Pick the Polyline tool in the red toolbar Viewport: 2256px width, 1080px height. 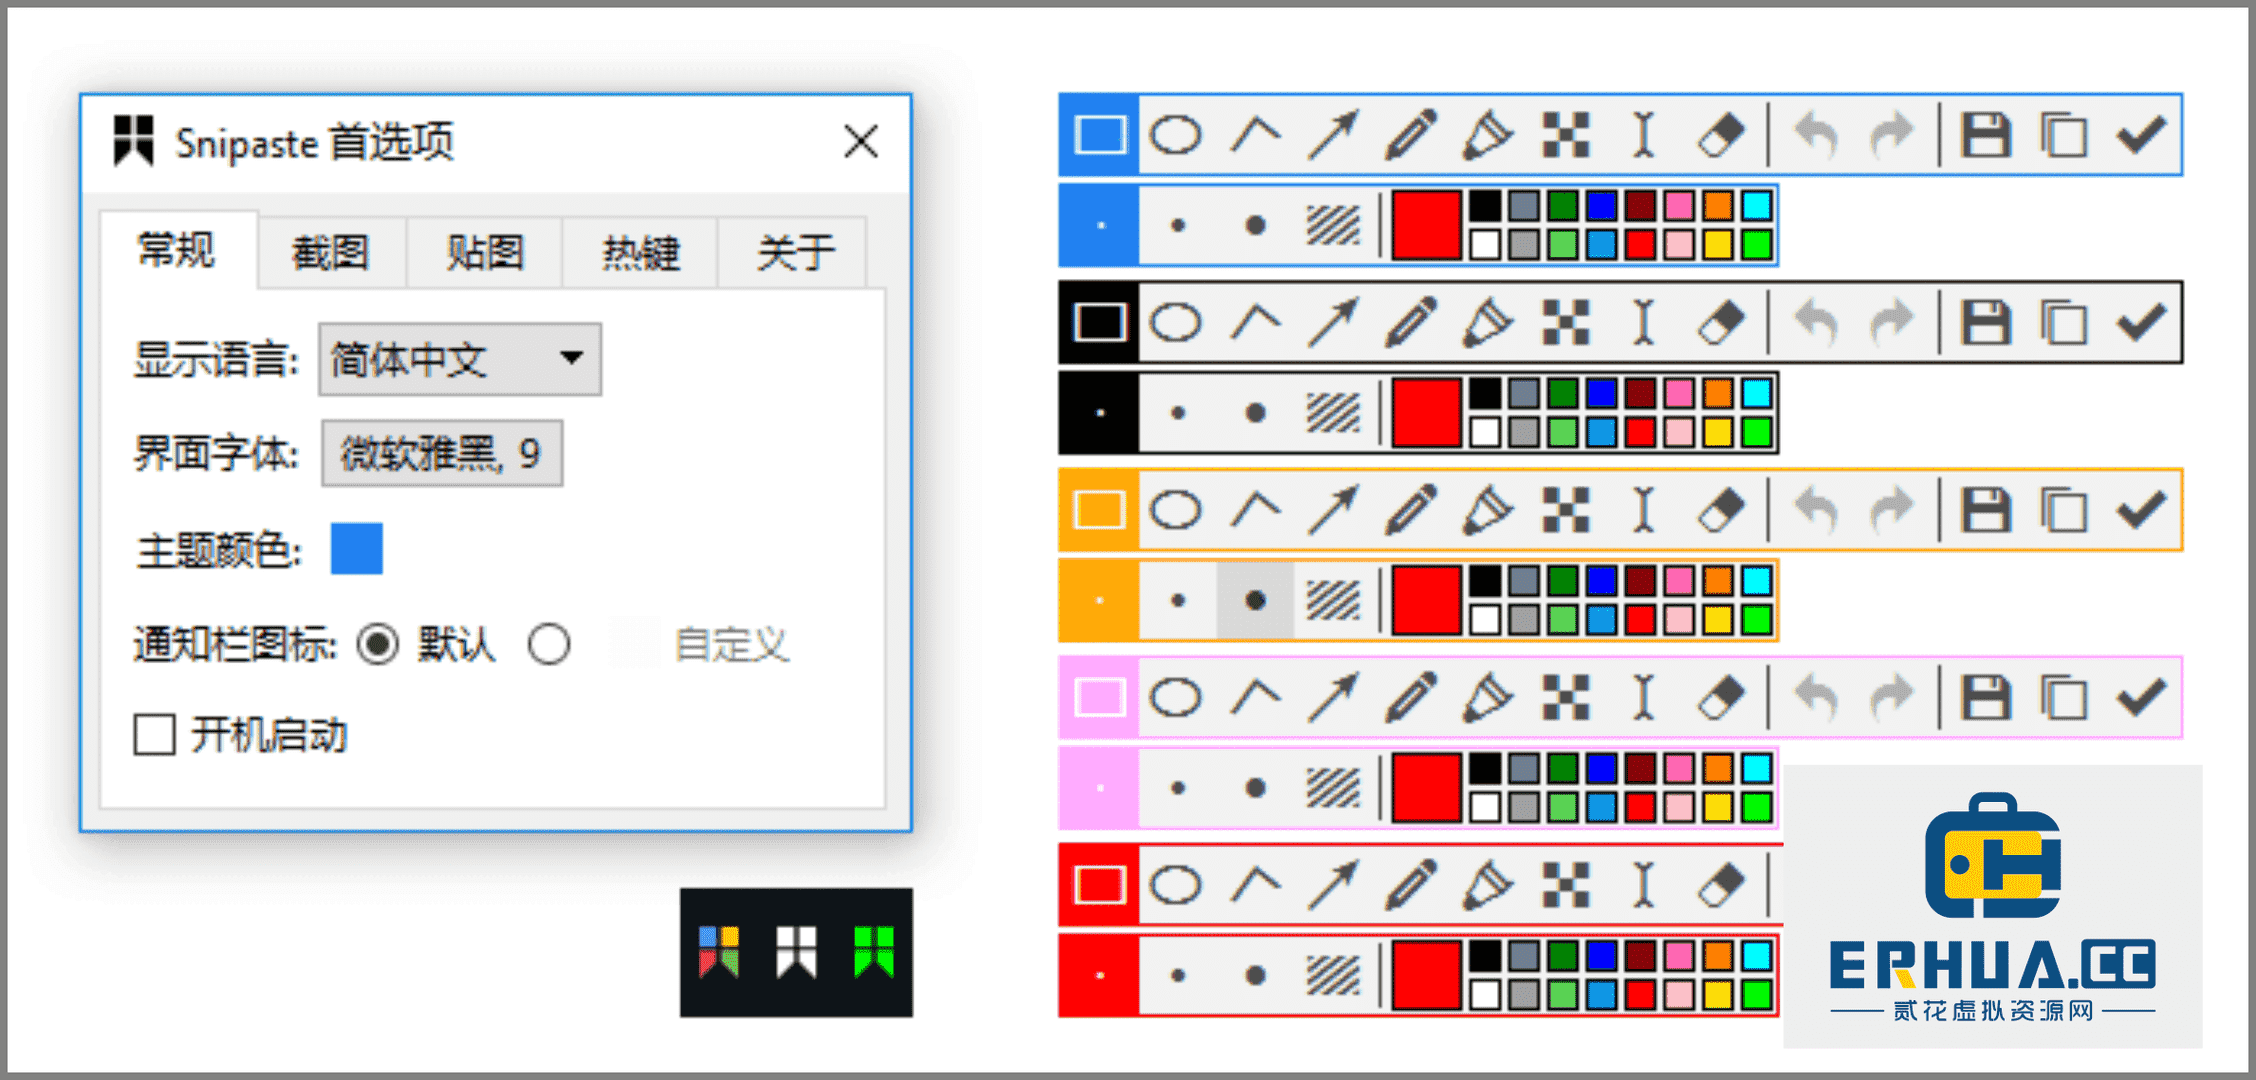pyautogui.click(x=1255, y=885)
